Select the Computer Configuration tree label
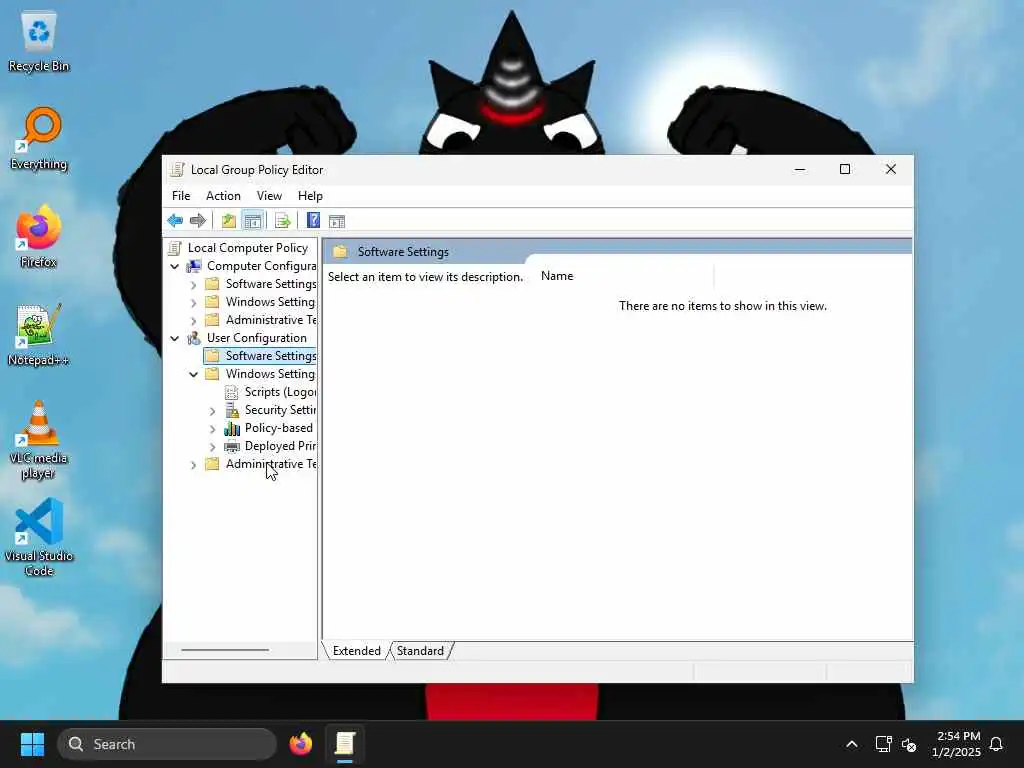The image size is (1024, 768). coord(261,266)
